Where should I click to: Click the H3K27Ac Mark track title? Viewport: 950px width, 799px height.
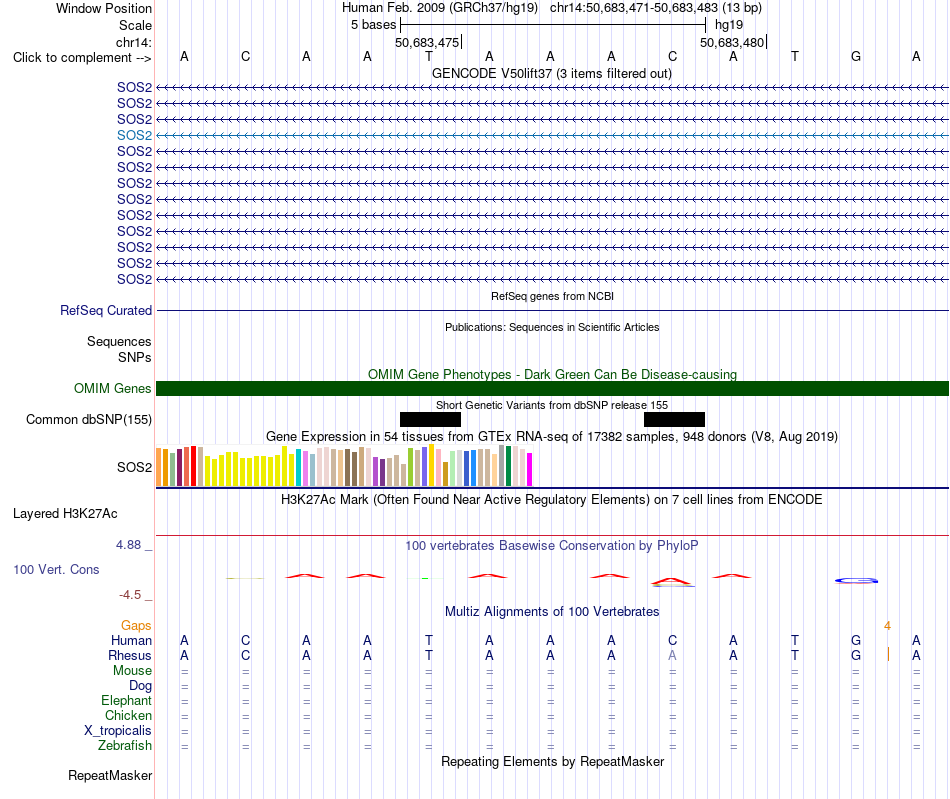[552, 500]
